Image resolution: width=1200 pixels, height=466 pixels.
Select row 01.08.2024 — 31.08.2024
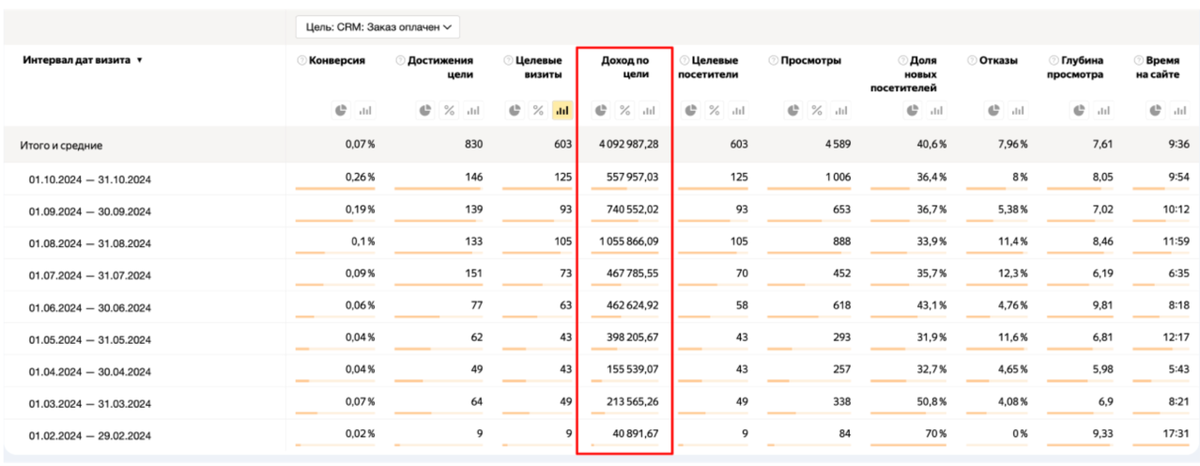tap(90, 242)
